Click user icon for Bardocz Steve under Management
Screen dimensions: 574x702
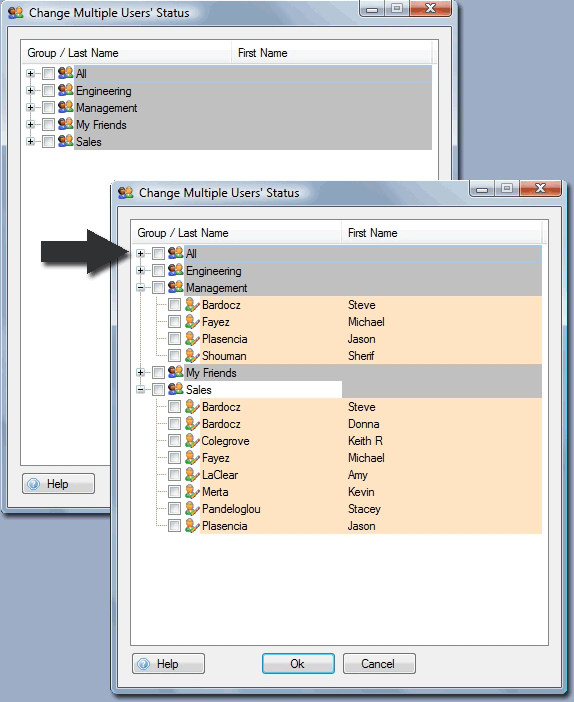point(192,304)
